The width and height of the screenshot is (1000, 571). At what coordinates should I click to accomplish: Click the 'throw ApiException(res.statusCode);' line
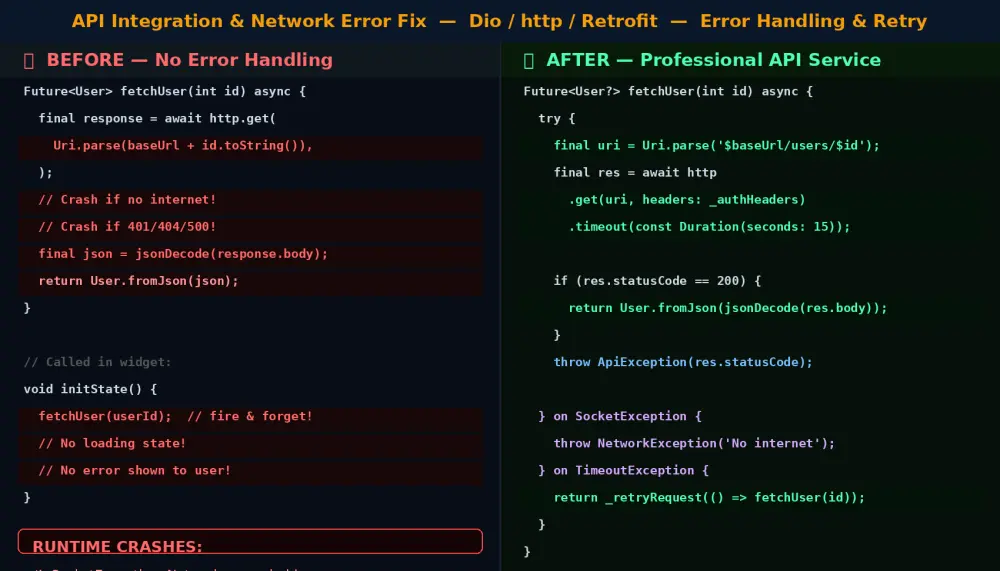pyautogui.click(x=683, y=362)
